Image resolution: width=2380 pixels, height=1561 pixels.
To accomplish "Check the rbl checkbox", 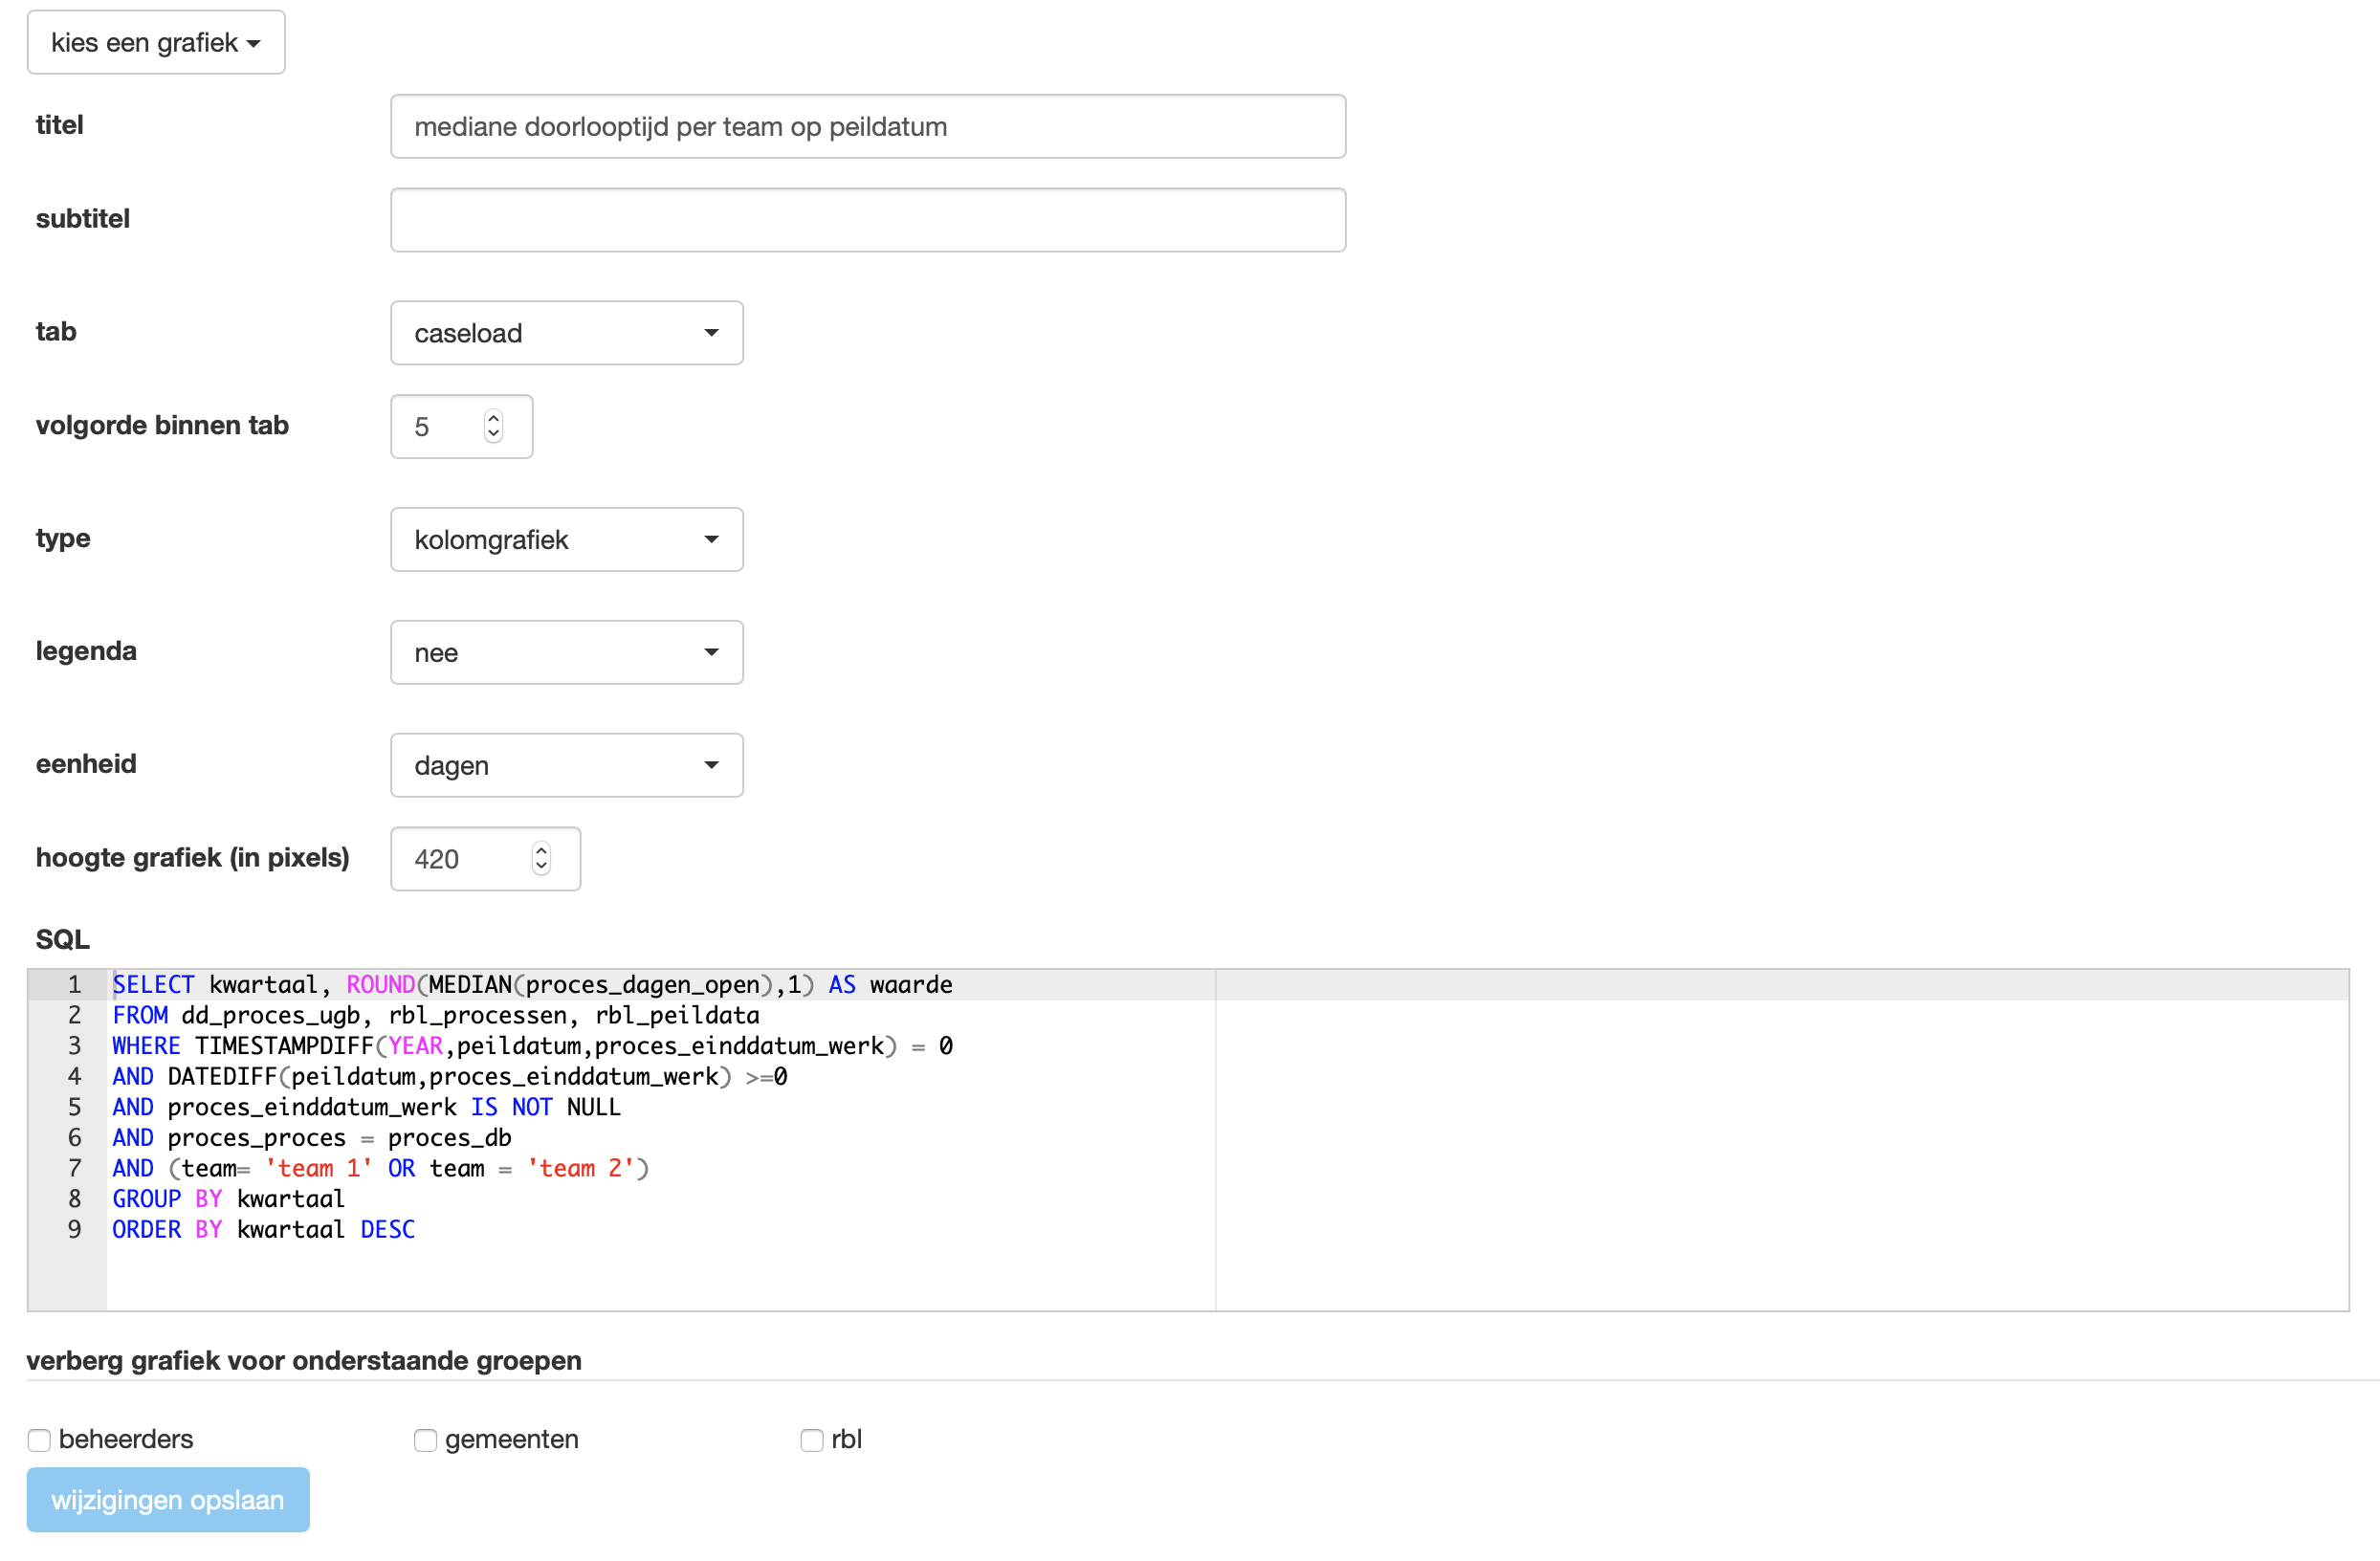I will (811, 1441).
